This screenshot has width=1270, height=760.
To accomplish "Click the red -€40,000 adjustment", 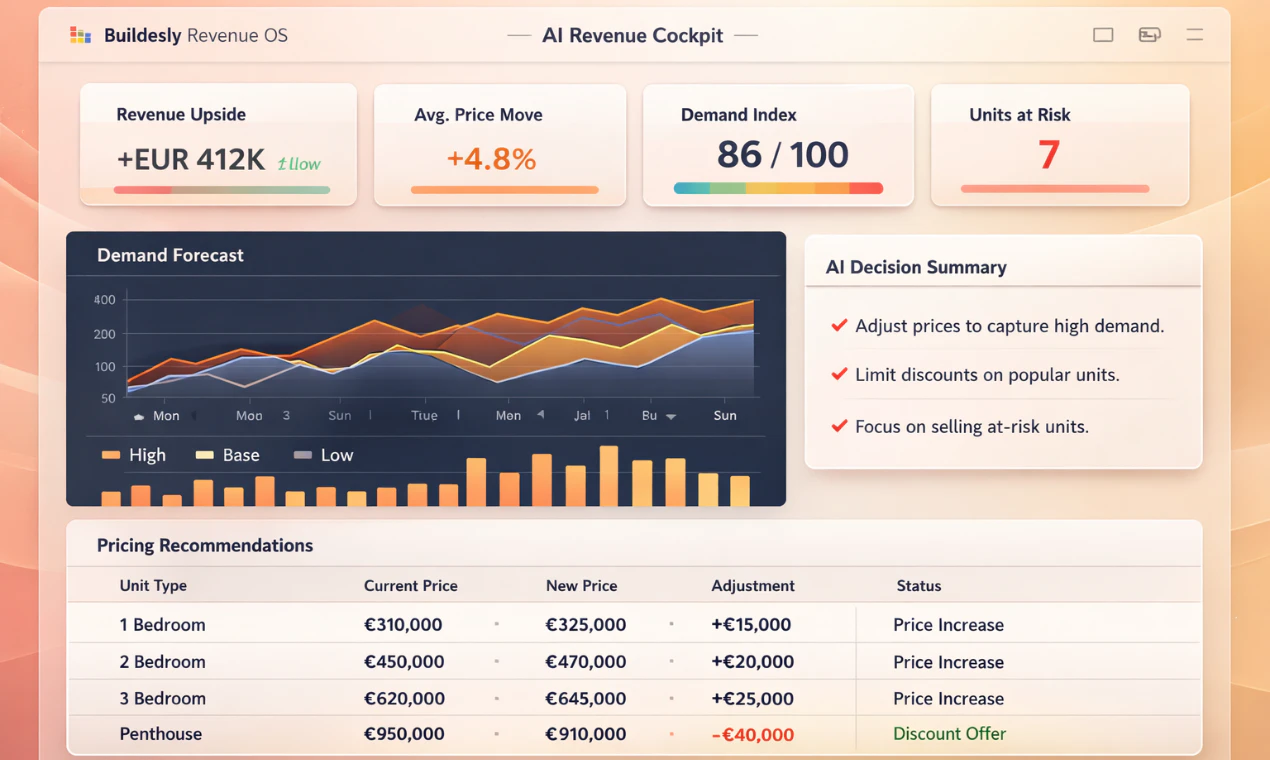I will (x=752, y=735).
